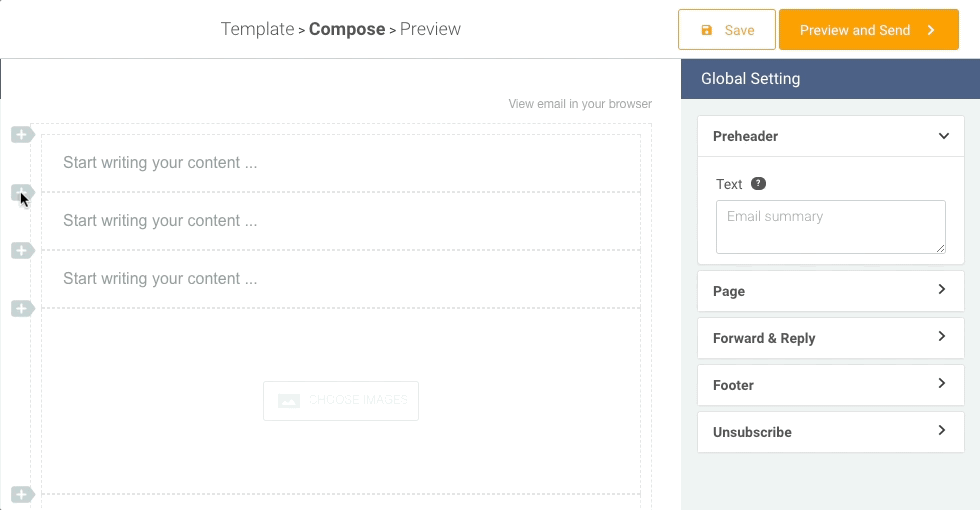Click the add-block plus icon above second content row
Viewport: 980px width, 510px height.
(22, 192)
